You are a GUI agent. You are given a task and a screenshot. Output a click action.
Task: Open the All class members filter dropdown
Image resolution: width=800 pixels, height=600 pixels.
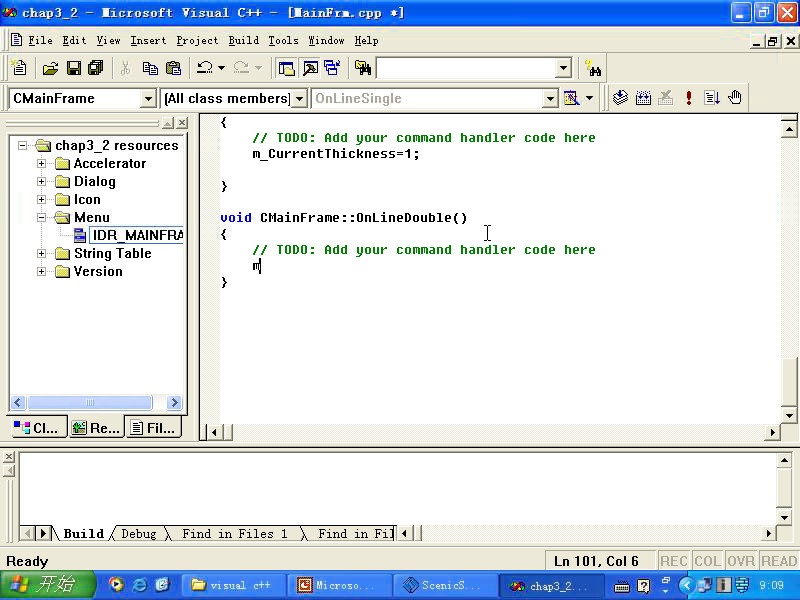(299, 98)
